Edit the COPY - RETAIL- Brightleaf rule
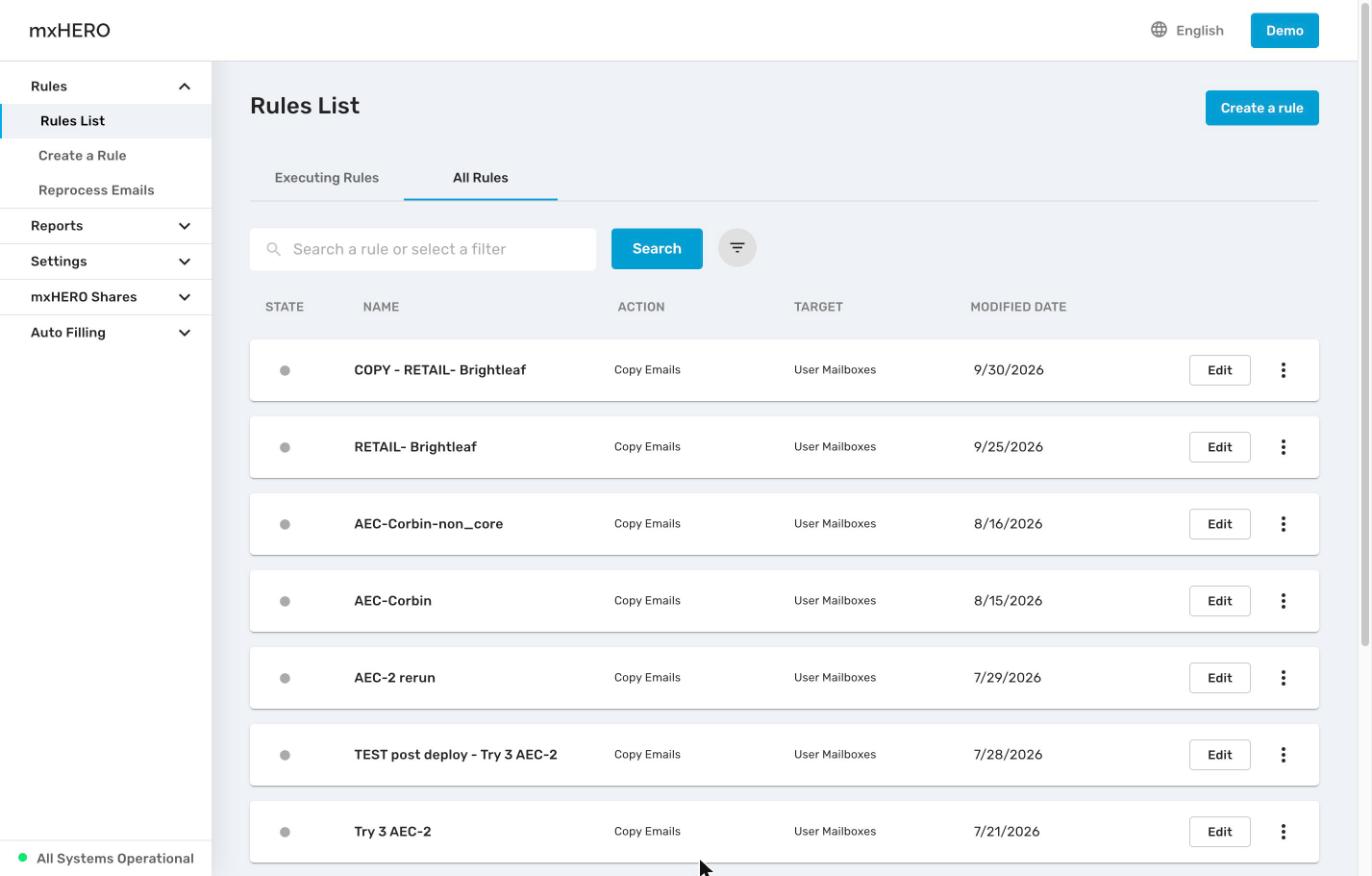Image resolution: width=1372 pixels, height=876 pixels. click(x=1219, y=370)
